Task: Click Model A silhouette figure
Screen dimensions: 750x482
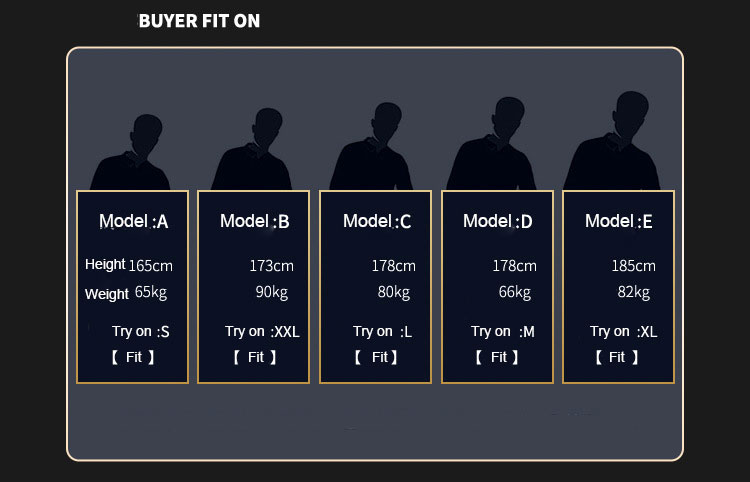Action: tap(130, 153)
